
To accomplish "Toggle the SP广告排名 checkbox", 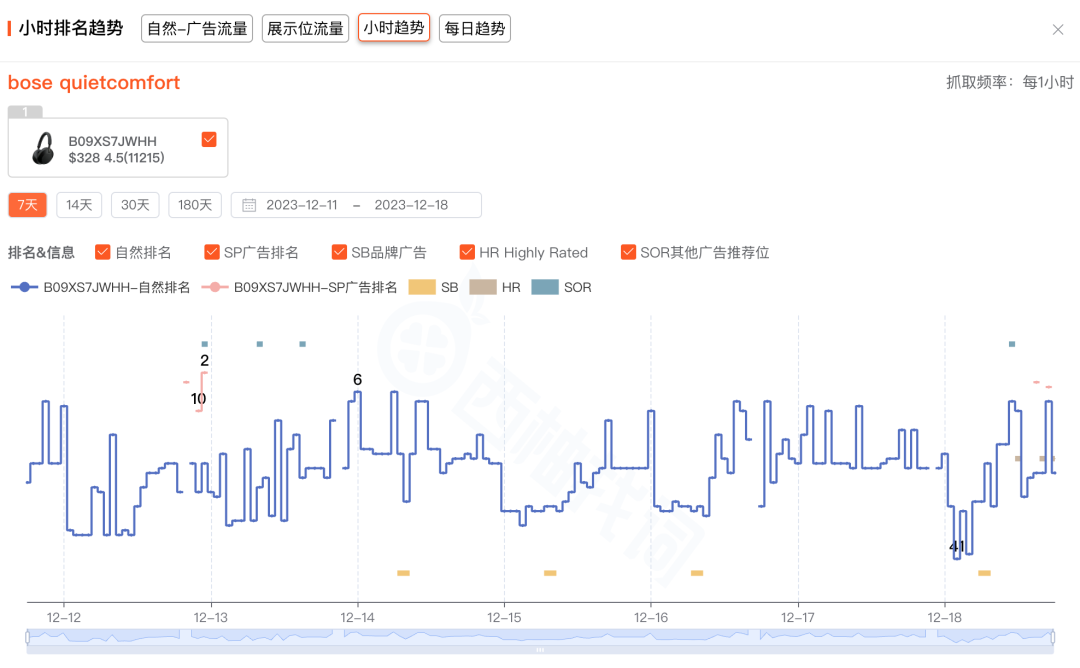I will (x=212, y=252).
